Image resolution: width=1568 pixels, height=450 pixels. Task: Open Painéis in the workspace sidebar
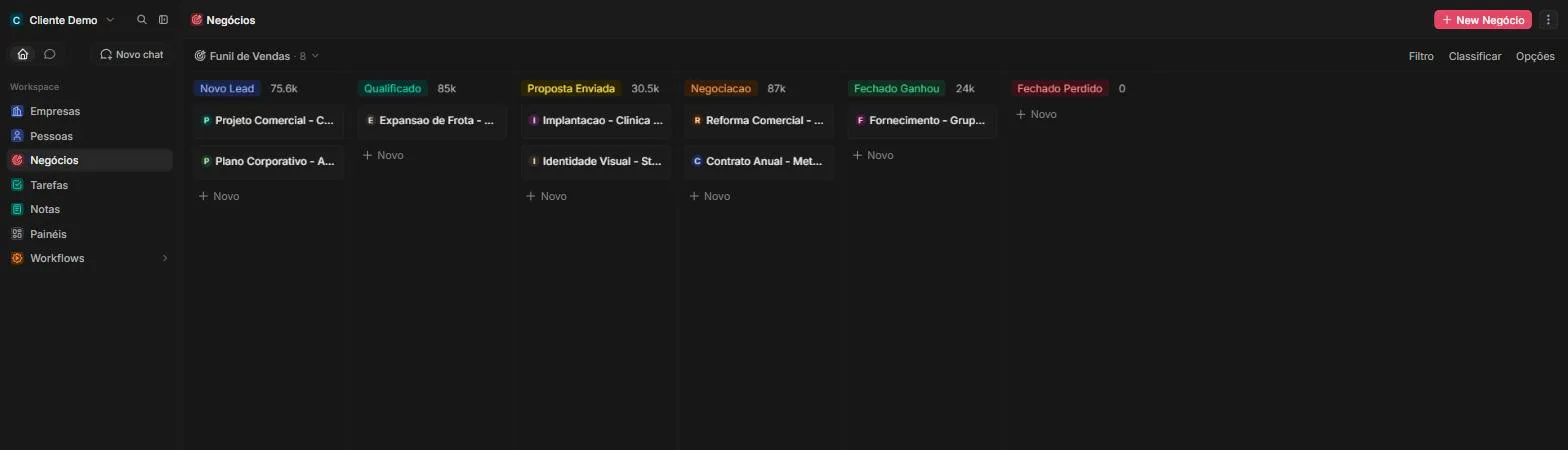tap(89, 234)
